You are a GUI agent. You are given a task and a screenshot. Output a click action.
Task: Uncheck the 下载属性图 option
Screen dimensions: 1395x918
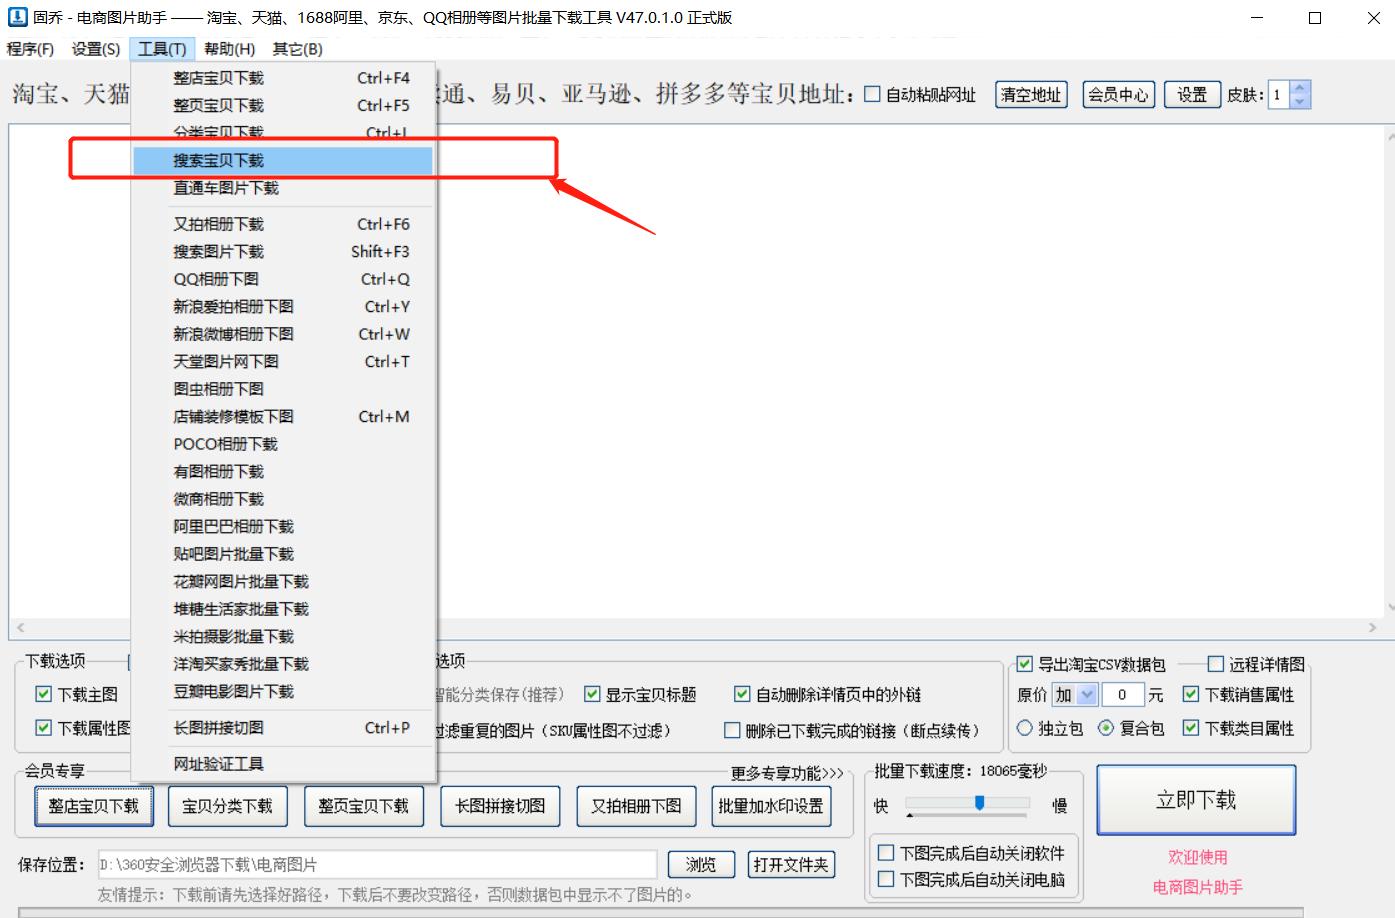[43, 729]
